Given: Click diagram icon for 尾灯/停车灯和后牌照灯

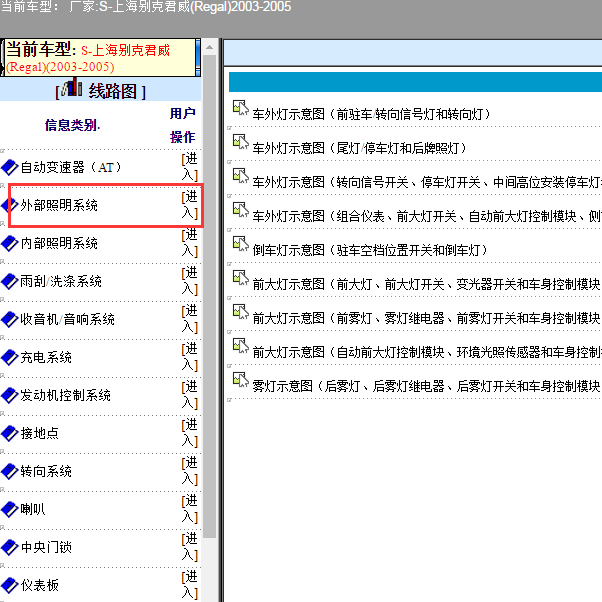Looking at the screenshot, I should 241,142.
